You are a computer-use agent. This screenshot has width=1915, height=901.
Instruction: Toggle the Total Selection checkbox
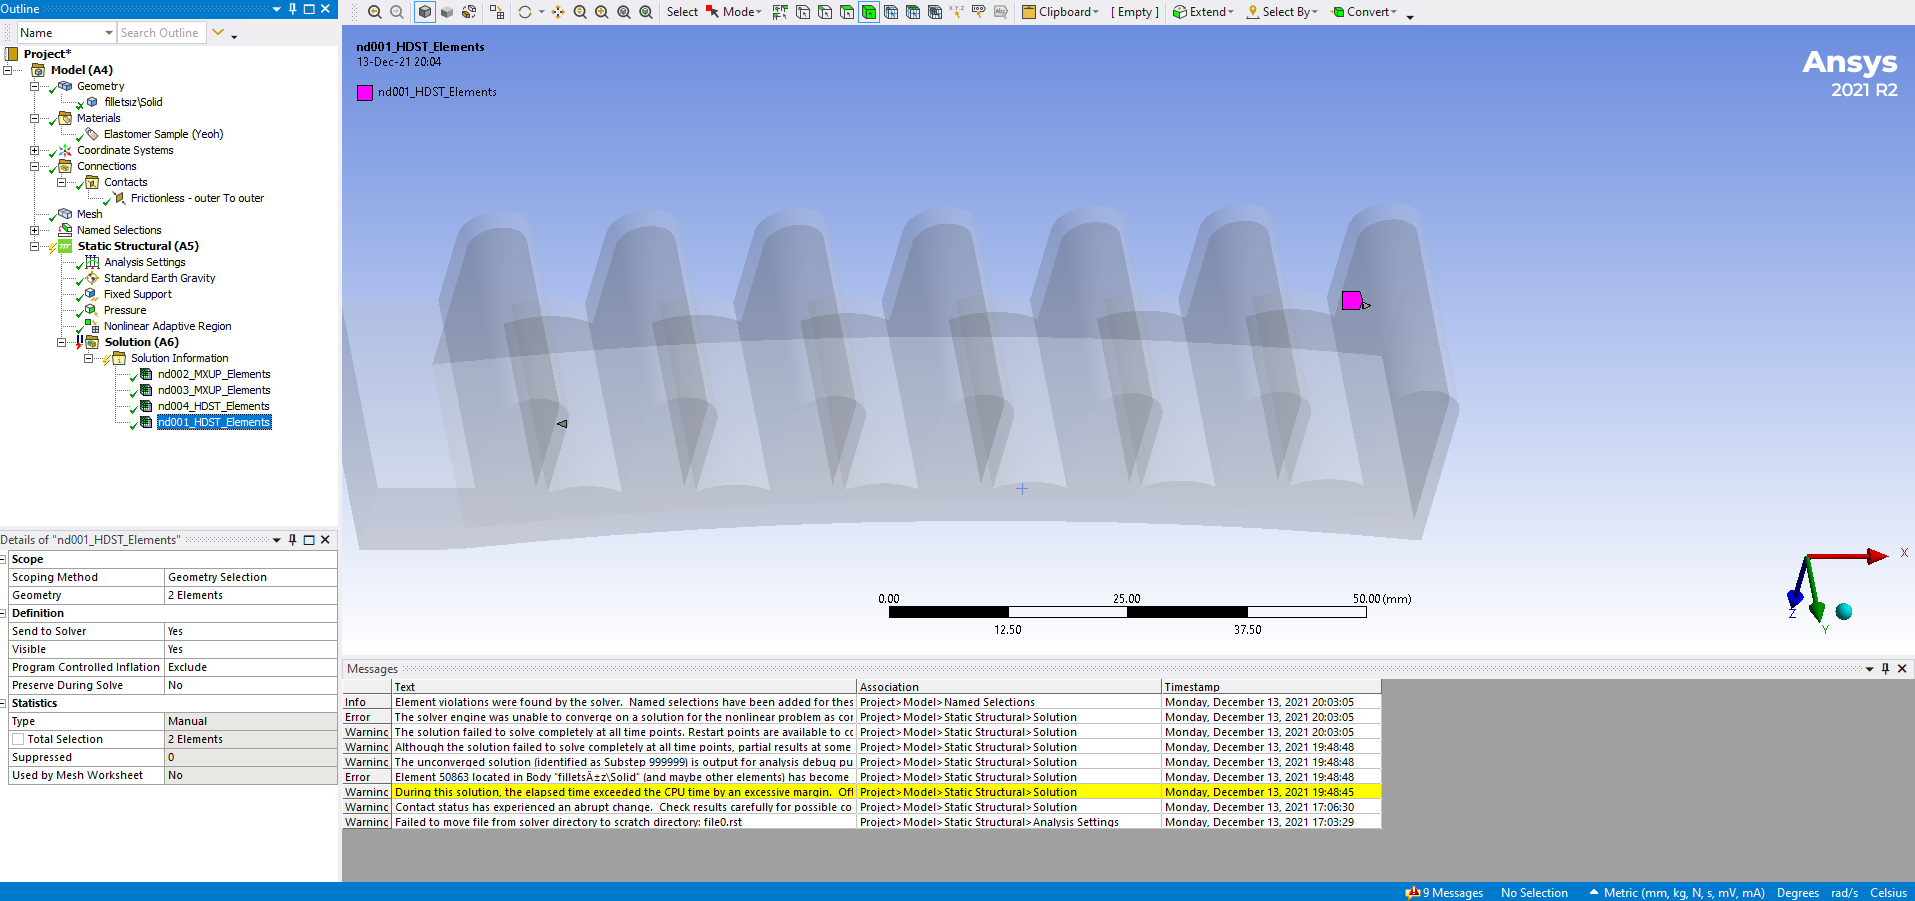[18, 739]
